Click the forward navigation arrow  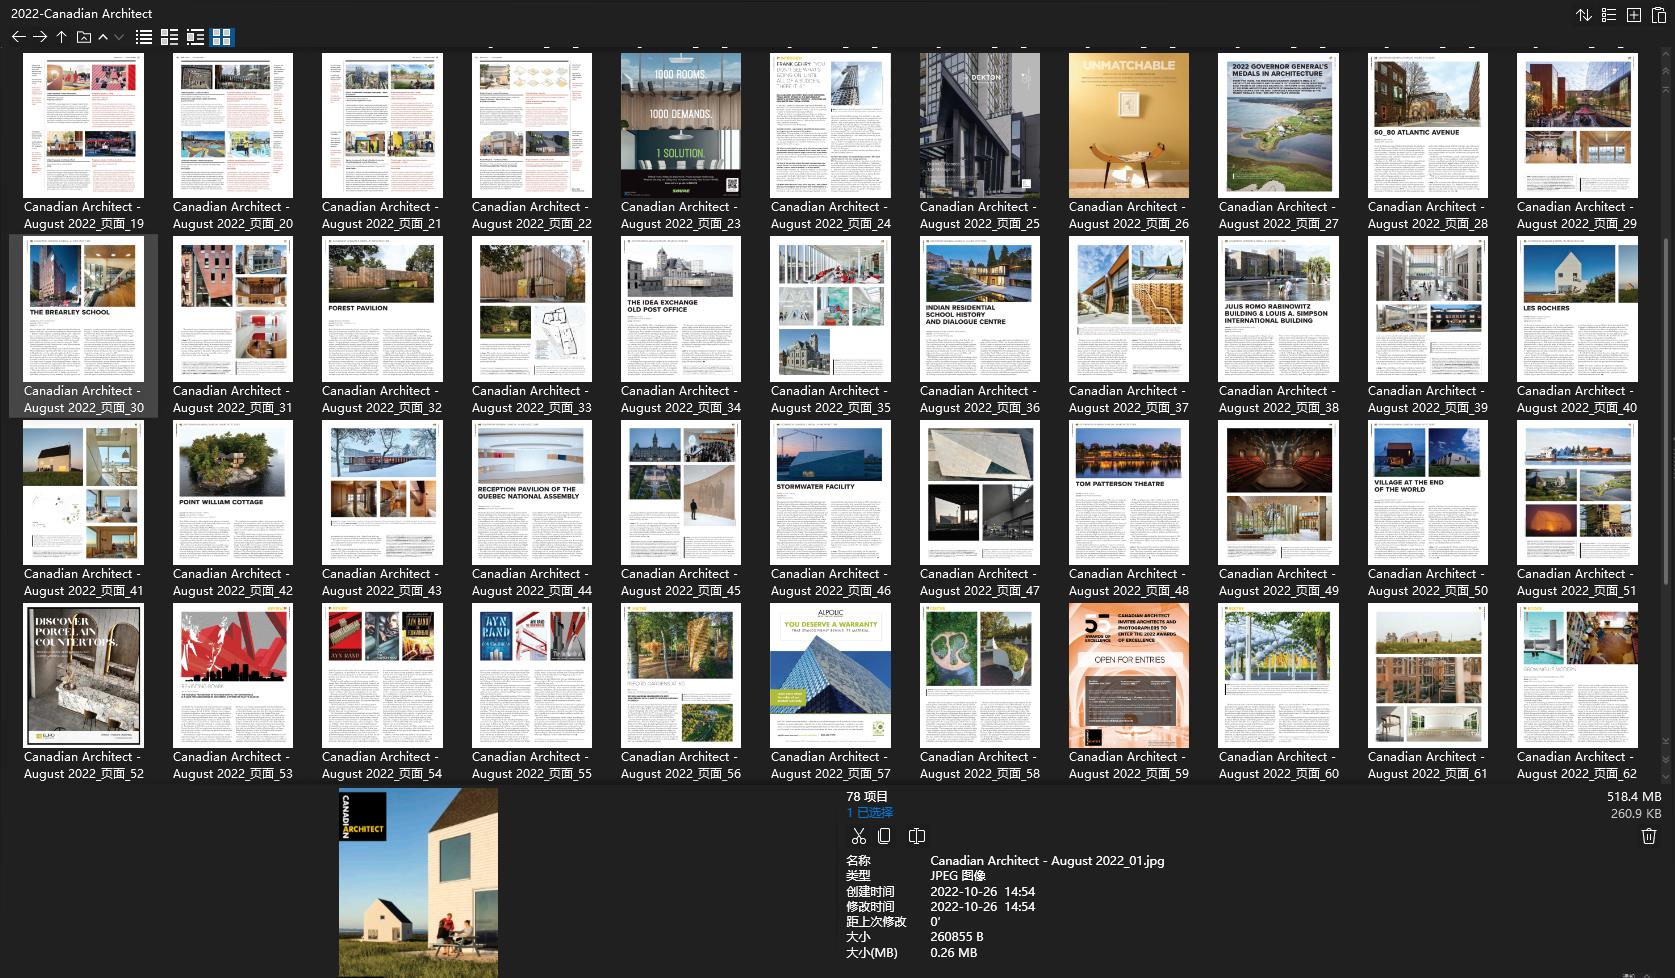coord(40,37)
